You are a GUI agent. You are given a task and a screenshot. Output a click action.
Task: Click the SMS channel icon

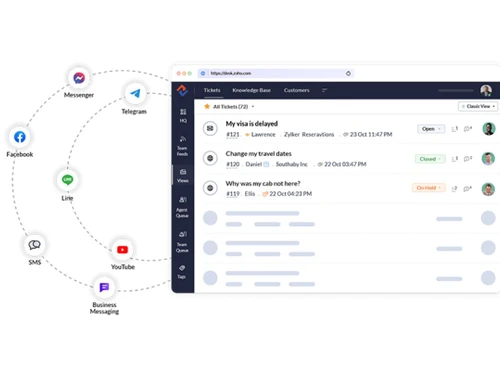[34, 245]
